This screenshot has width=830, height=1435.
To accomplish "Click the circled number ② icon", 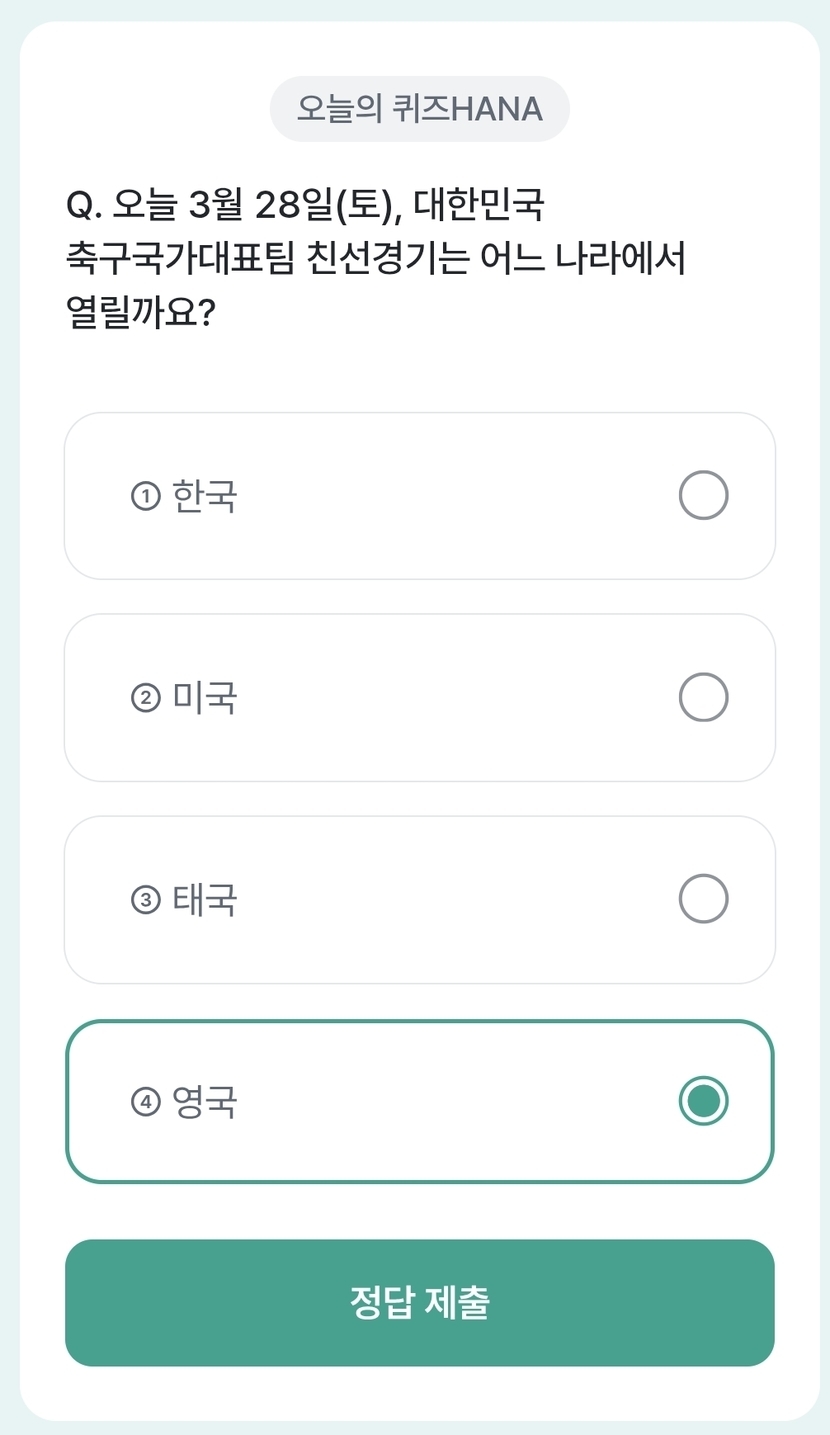I will click(x=146, y=698).
